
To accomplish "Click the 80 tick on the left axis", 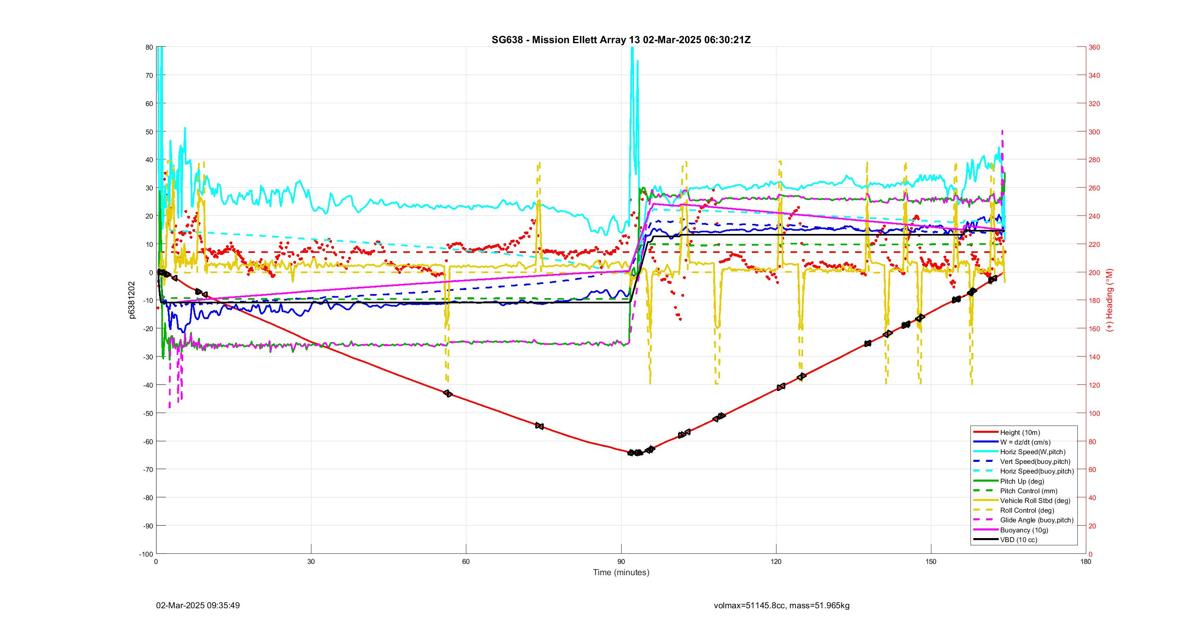I will (x=149, y=47).
